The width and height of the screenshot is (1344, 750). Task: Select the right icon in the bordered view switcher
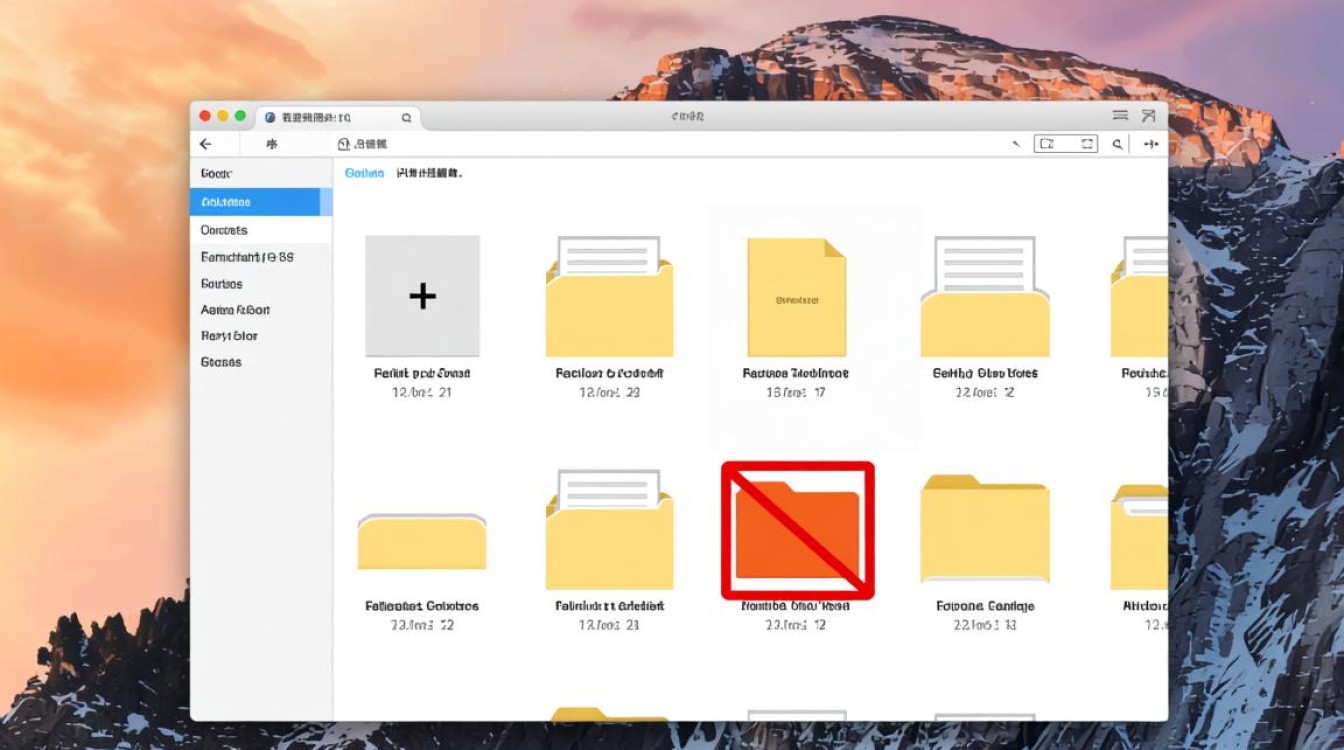pyautogui.click(x=1087, y=144)
